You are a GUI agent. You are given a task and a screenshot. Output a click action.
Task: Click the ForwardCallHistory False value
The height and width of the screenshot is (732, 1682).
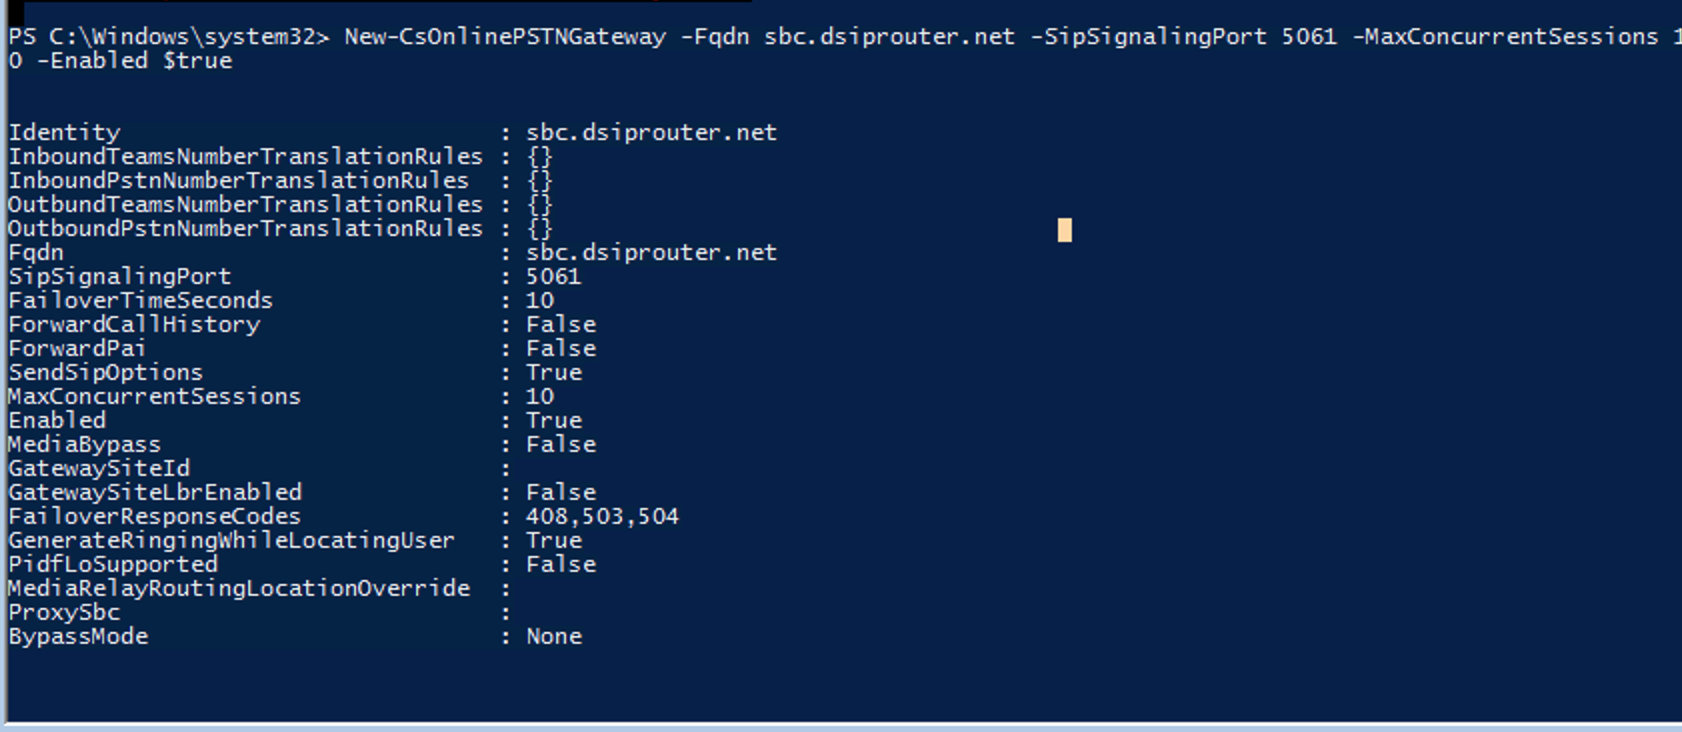(561, 324)
